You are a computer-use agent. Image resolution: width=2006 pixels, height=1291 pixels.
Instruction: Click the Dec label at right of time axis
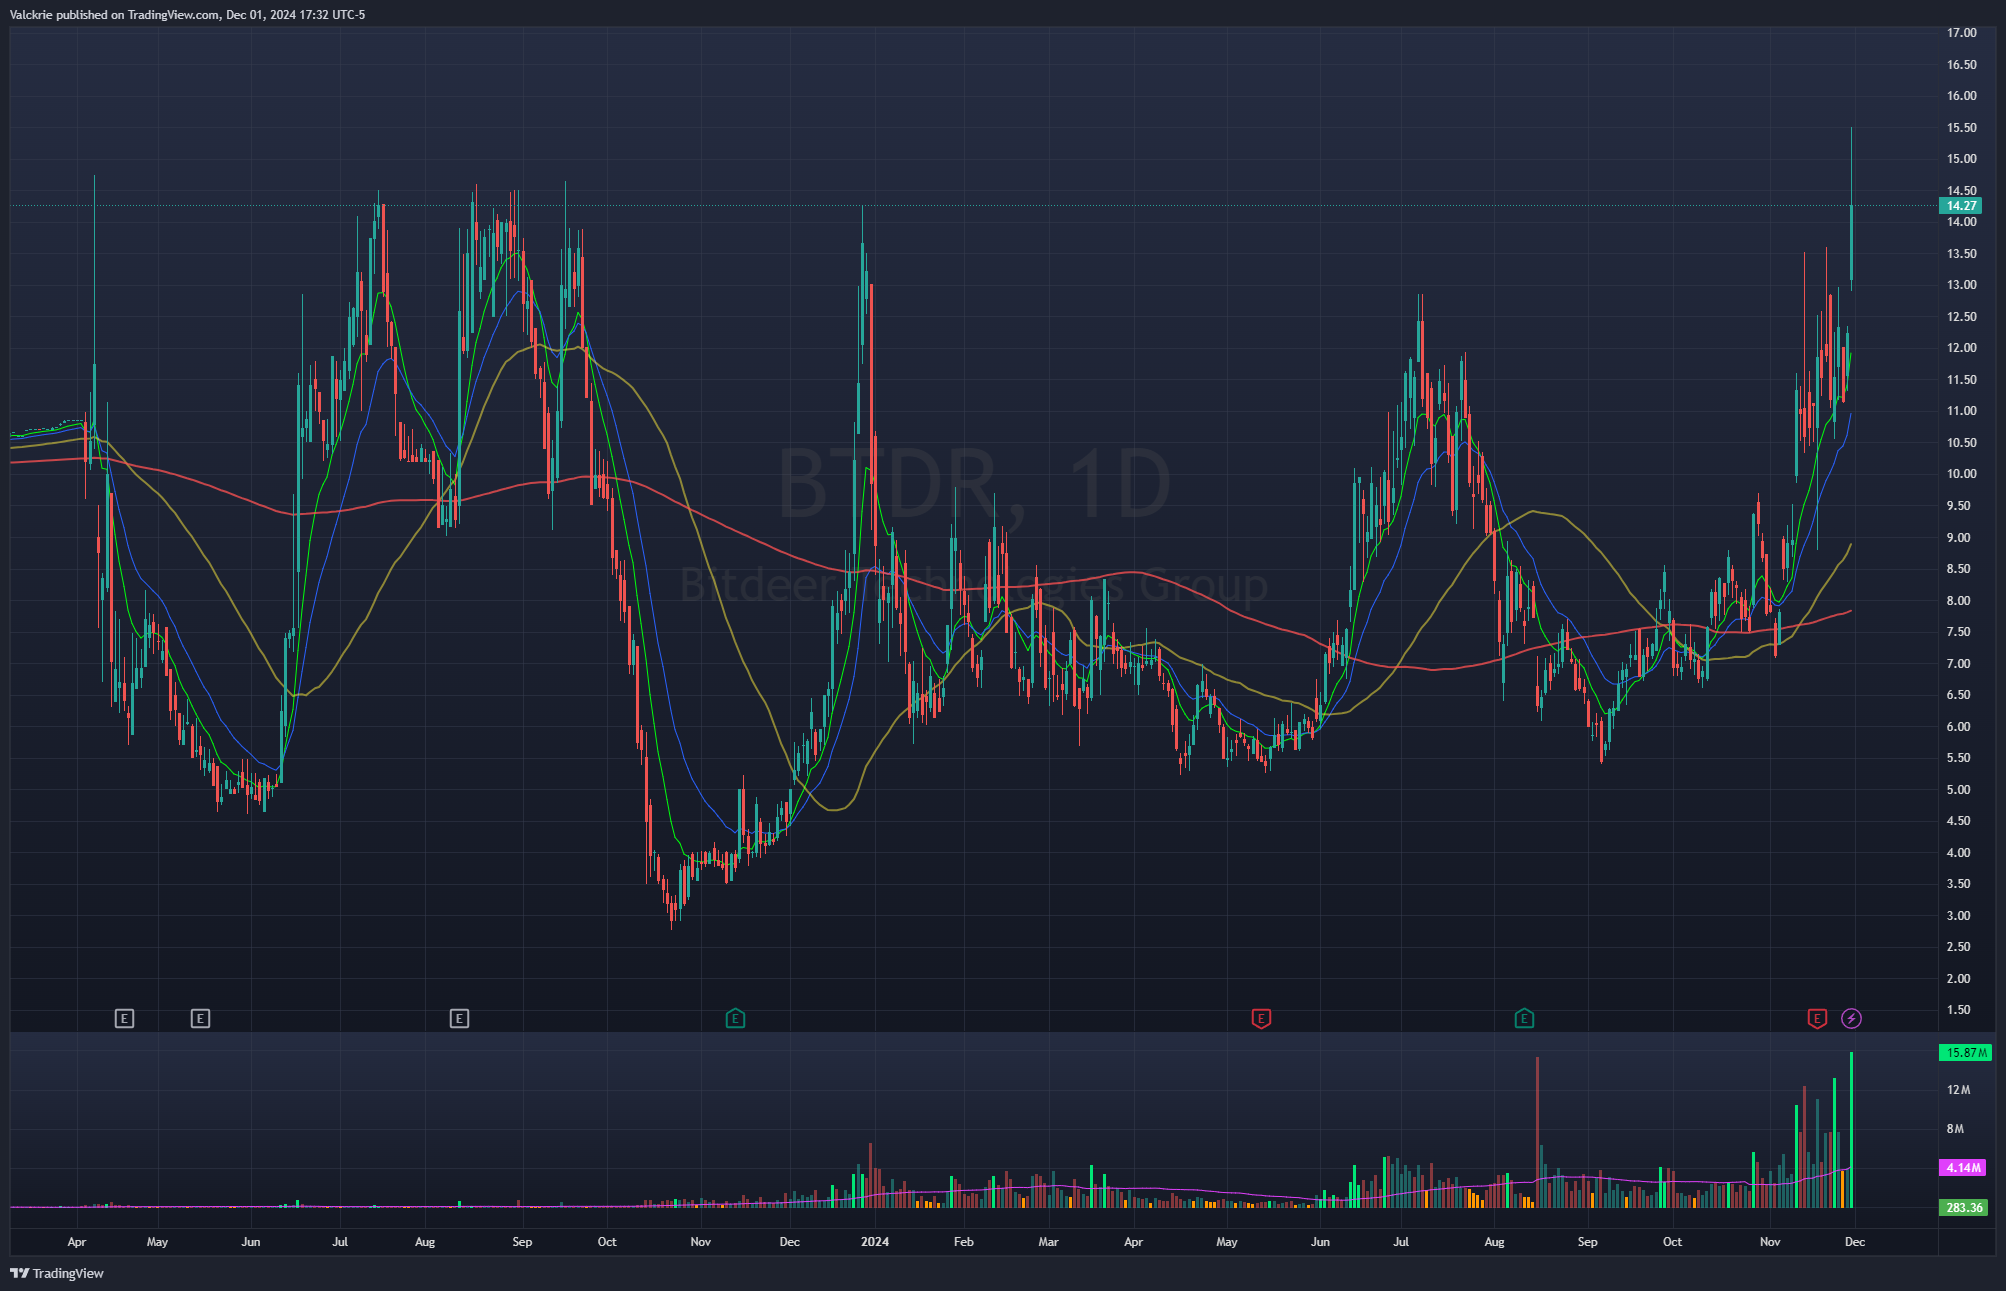[1854, 1242]
